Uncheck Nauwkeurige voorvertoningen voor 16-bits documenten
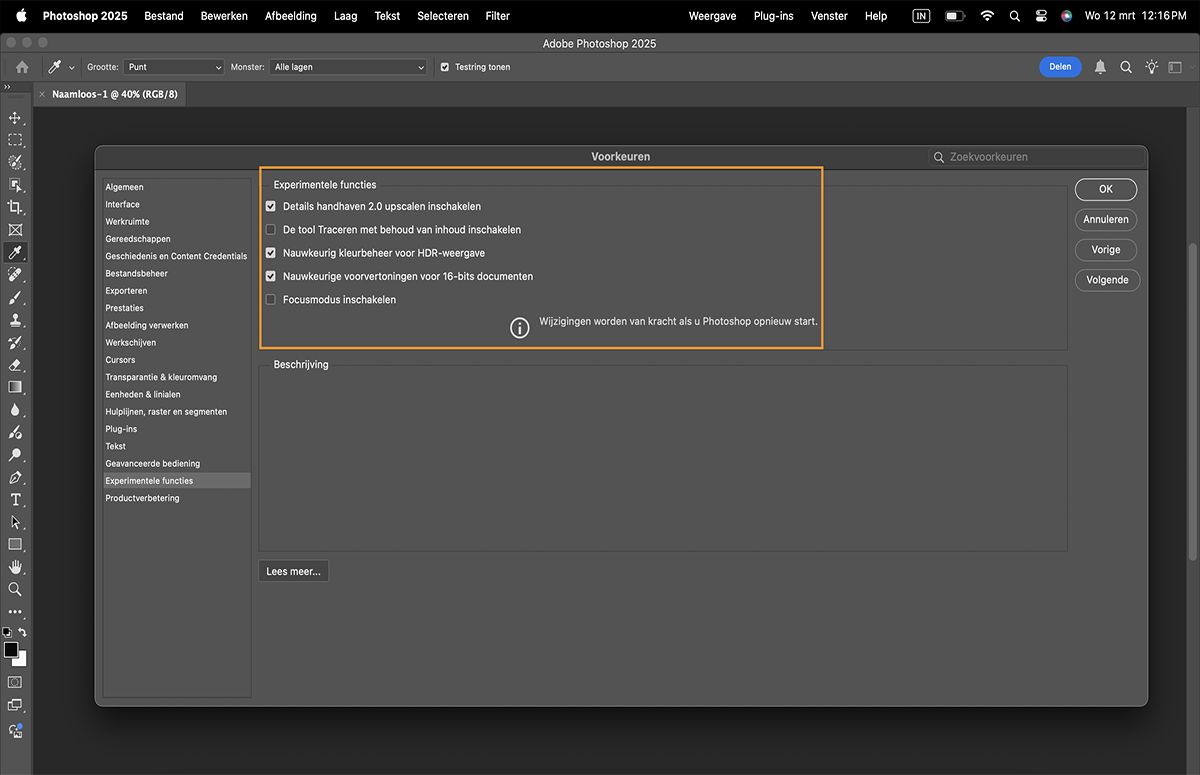Viewport: 1200px width, 775px height. (270, 276)
